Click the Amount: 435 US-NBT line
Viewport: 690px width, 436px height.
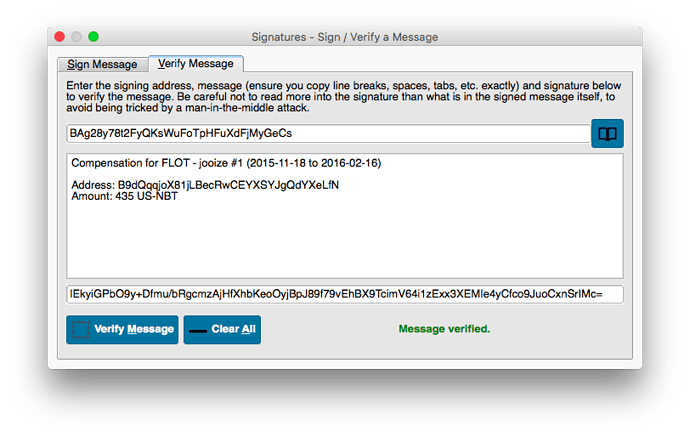125,196
